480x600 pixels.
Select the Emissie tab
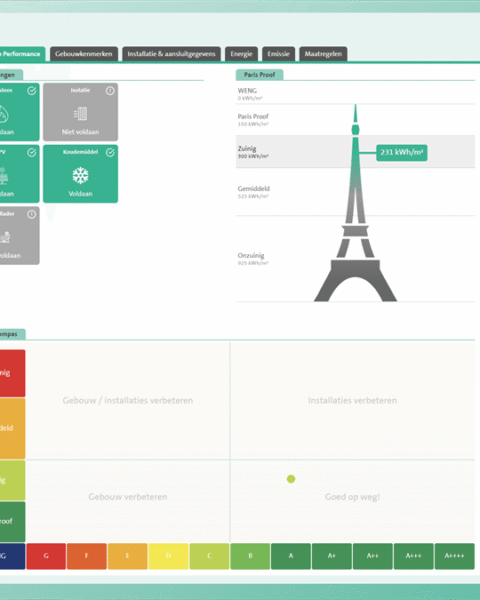278,54
